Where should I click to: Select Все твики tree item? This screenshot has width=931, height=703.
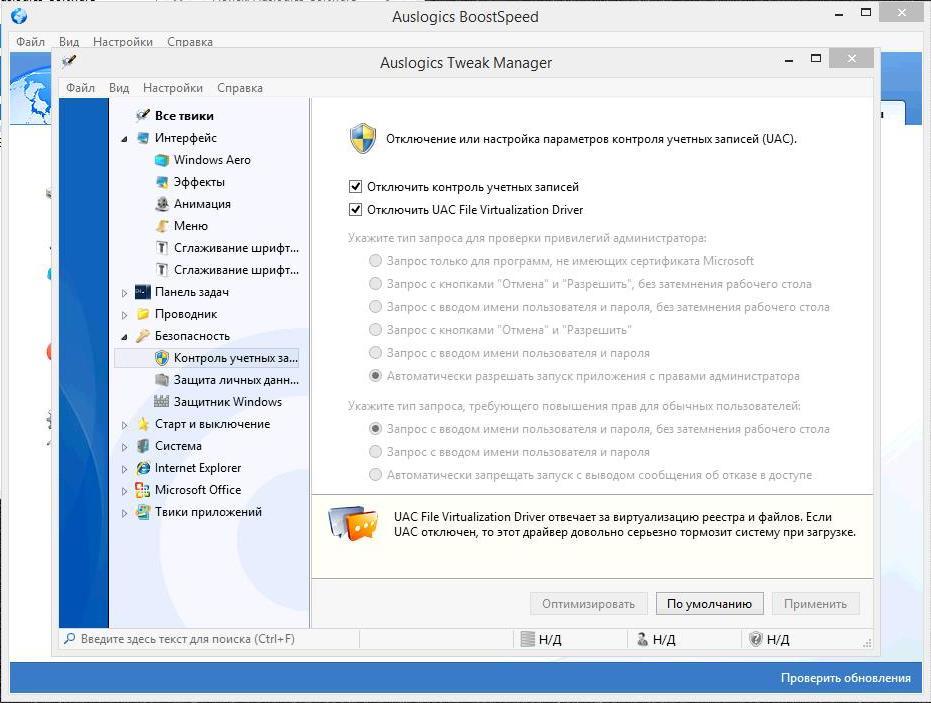(x=175, y=115)
